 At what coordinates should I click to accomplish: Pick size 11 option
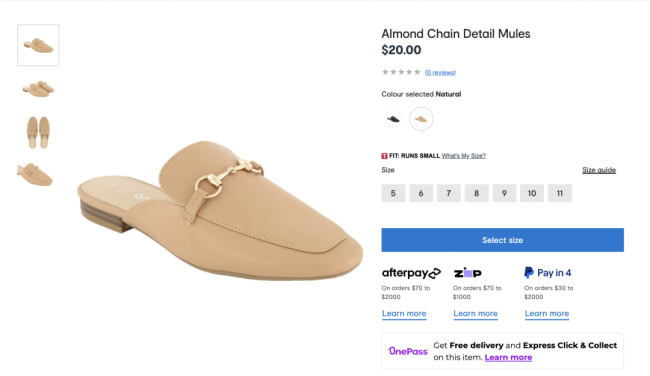pos(560,193)
